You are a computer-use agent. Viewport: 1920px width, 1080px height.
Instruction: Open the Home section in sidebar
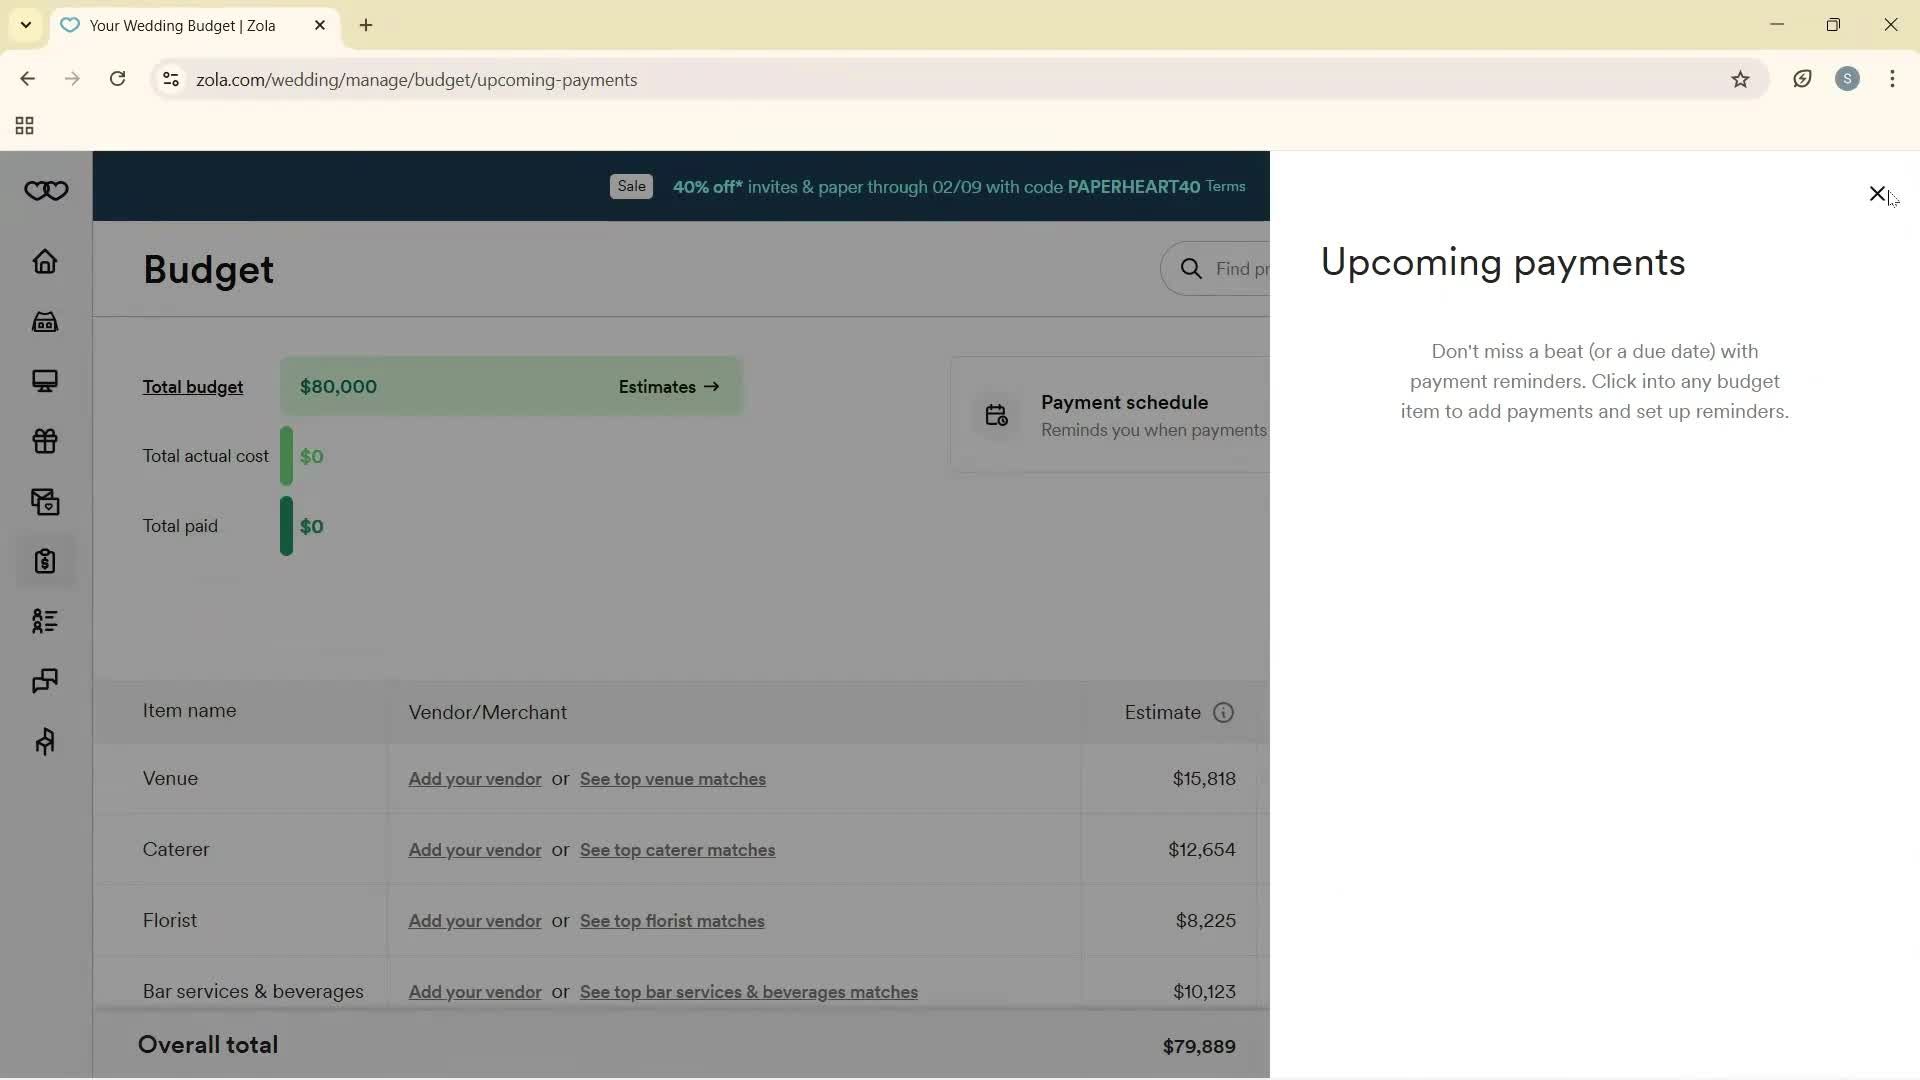(45, 262)
